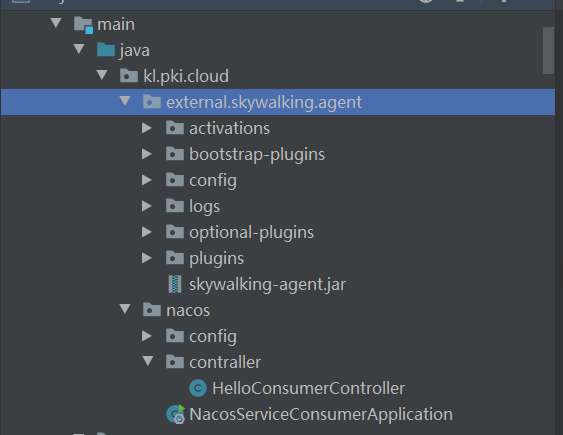Click the skywalking-agent.jar archive icon
Image resolution: width=563 pixels, height=435 pixels.
175,284
